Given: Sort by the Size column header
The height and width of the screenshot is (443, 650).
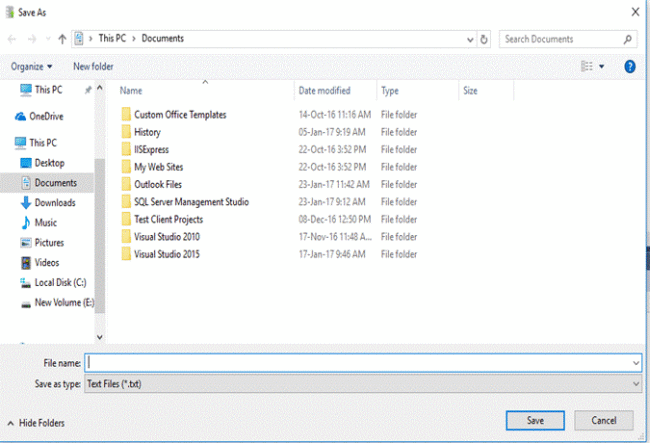Looking at the screenshot, I should click(470, 91).
